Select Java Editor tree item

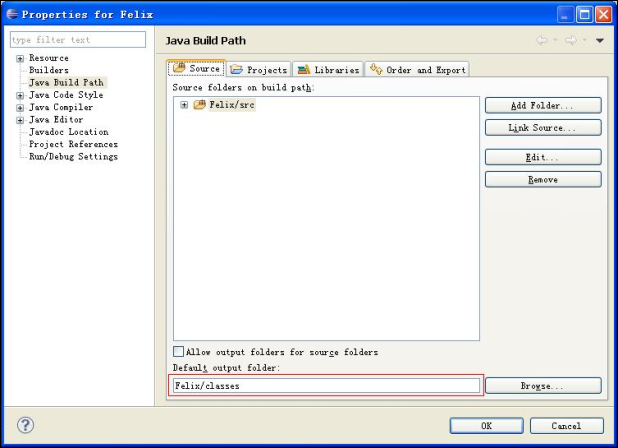tap(56, 119)
